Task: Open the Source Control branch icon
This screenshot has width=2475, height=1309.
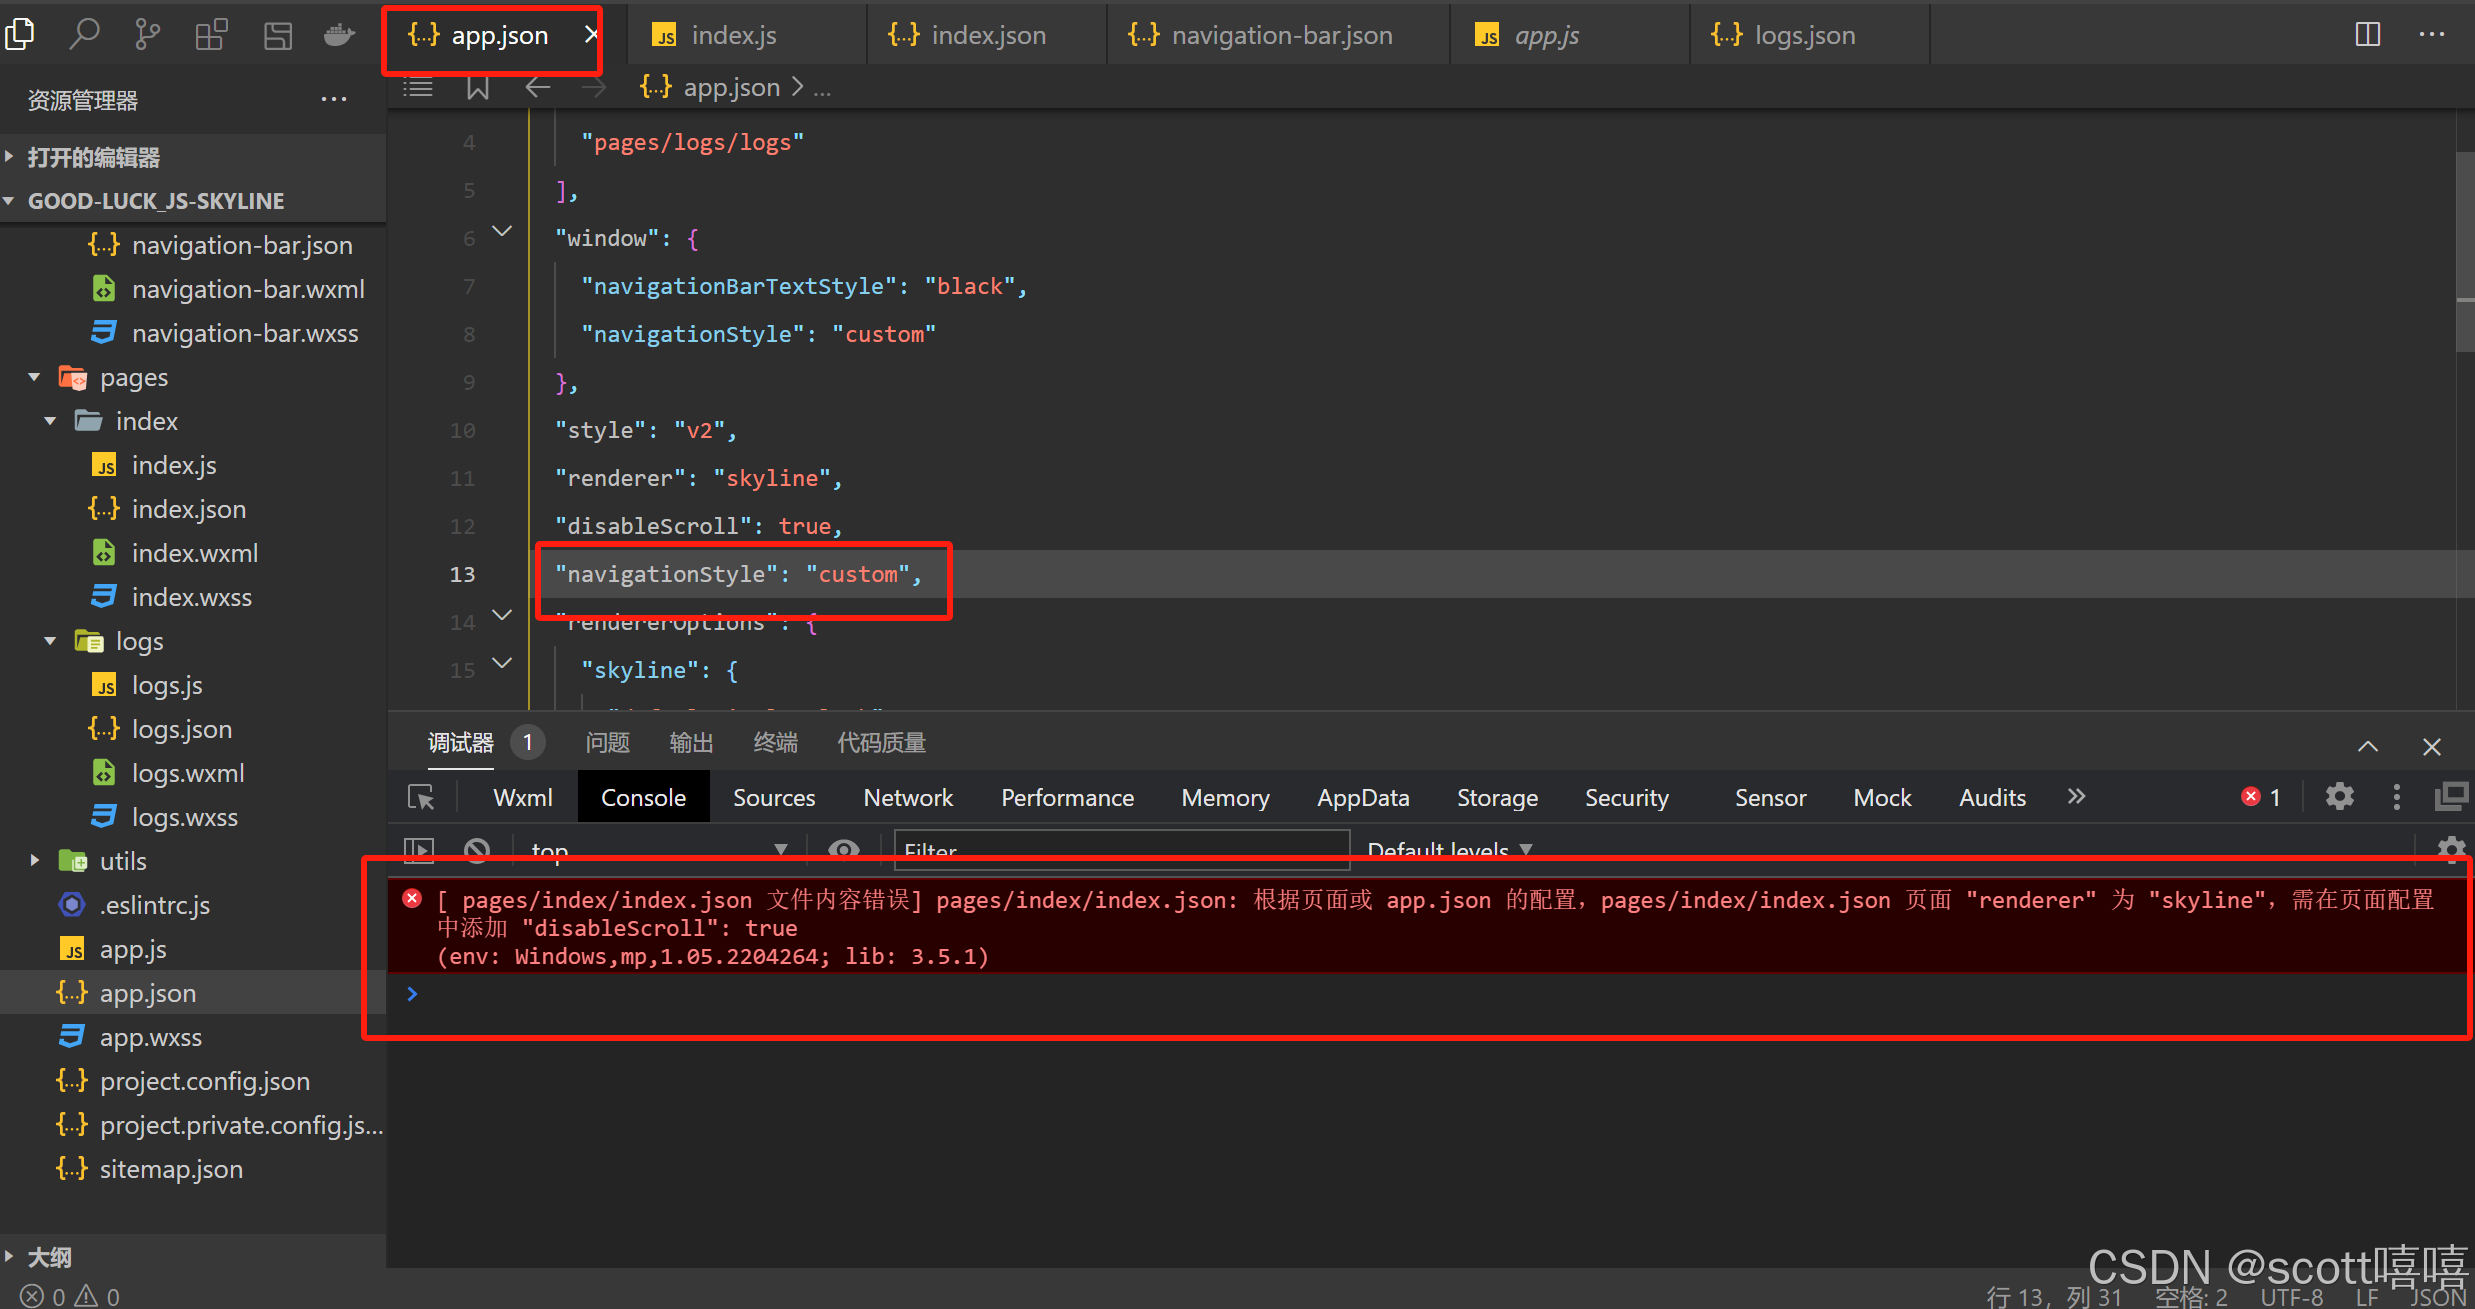Action: [147, 35]
